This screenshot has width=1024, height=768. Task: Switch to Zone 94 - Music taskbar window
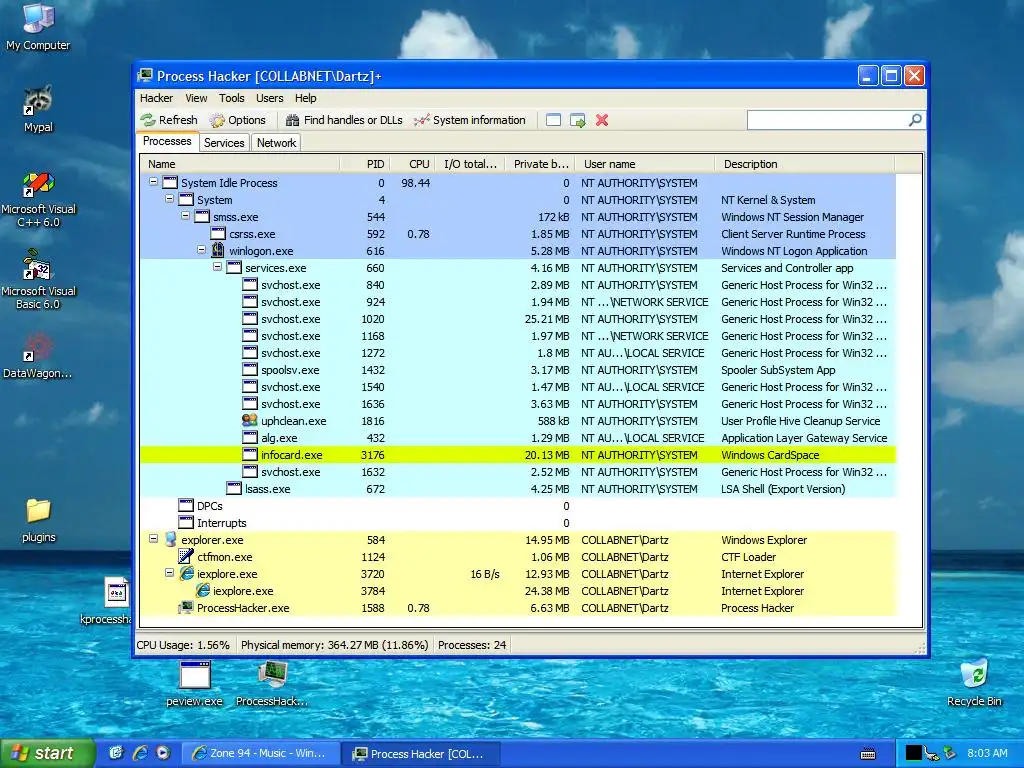pos(262,754)
